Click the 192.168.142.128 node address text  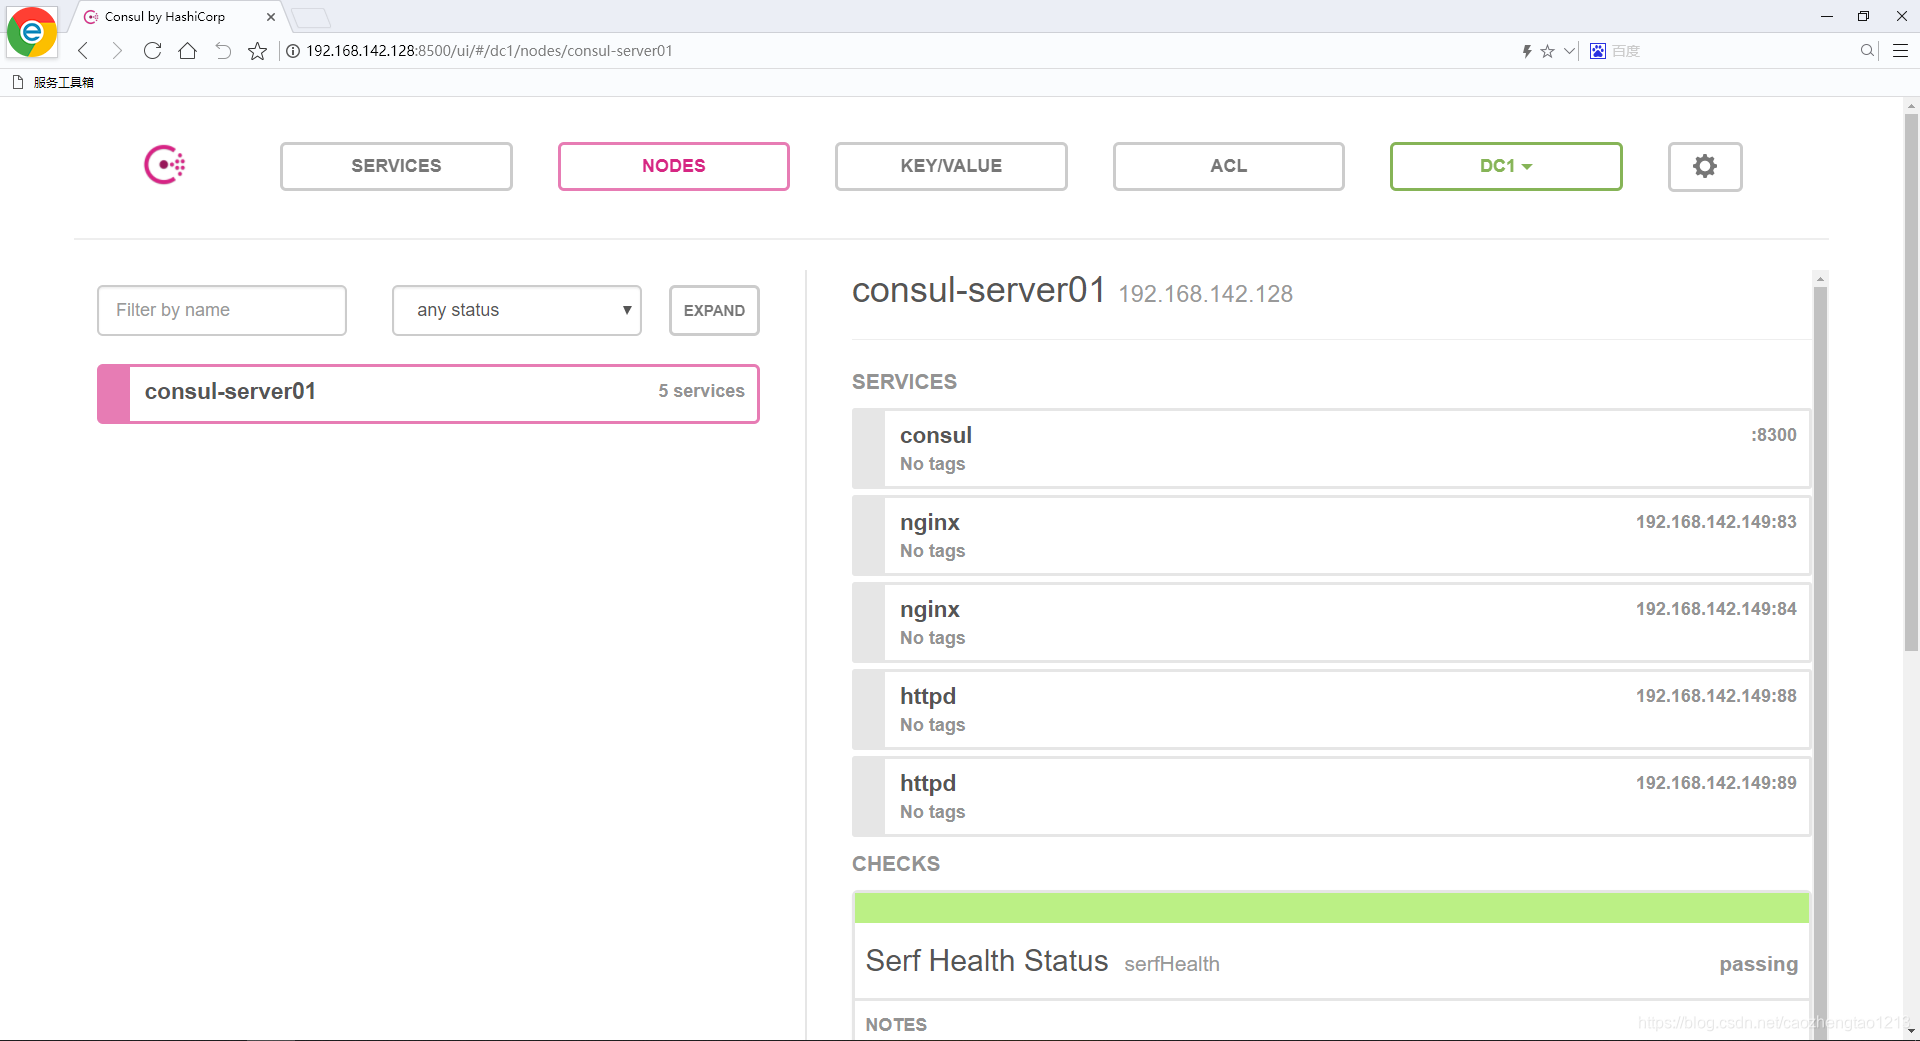pos(1205,294)
